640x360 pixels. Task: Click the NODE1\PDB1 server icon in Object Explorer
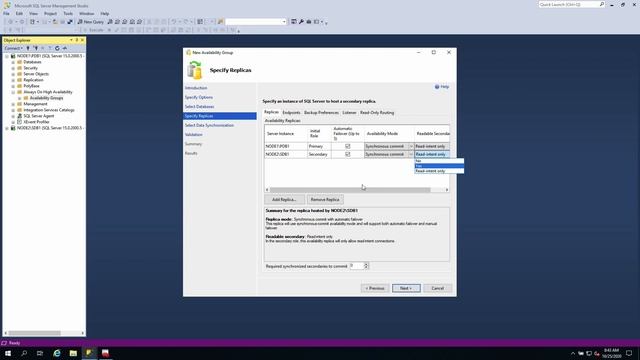(13, 56)
